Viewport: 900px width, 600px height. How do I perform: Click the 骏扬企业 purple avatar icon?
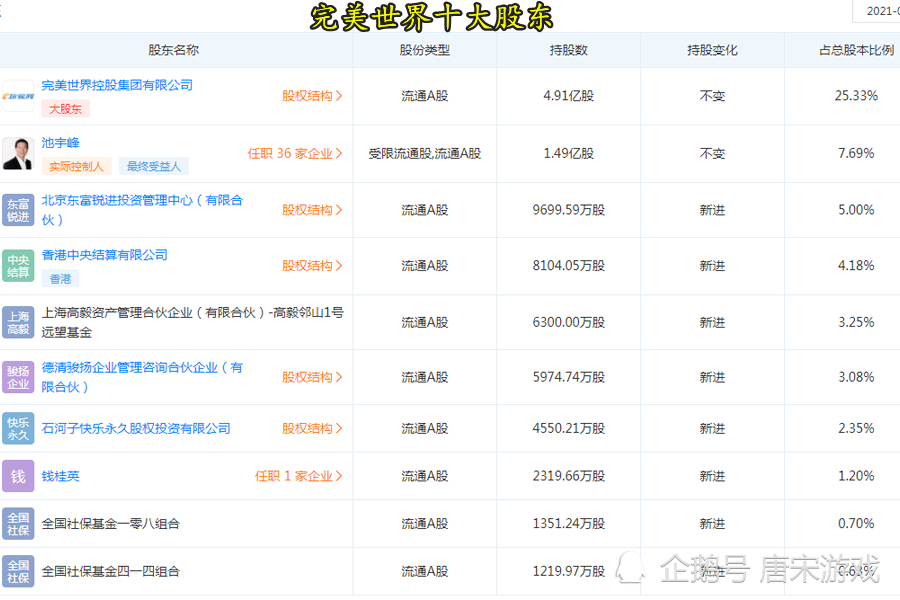point(18,377)
